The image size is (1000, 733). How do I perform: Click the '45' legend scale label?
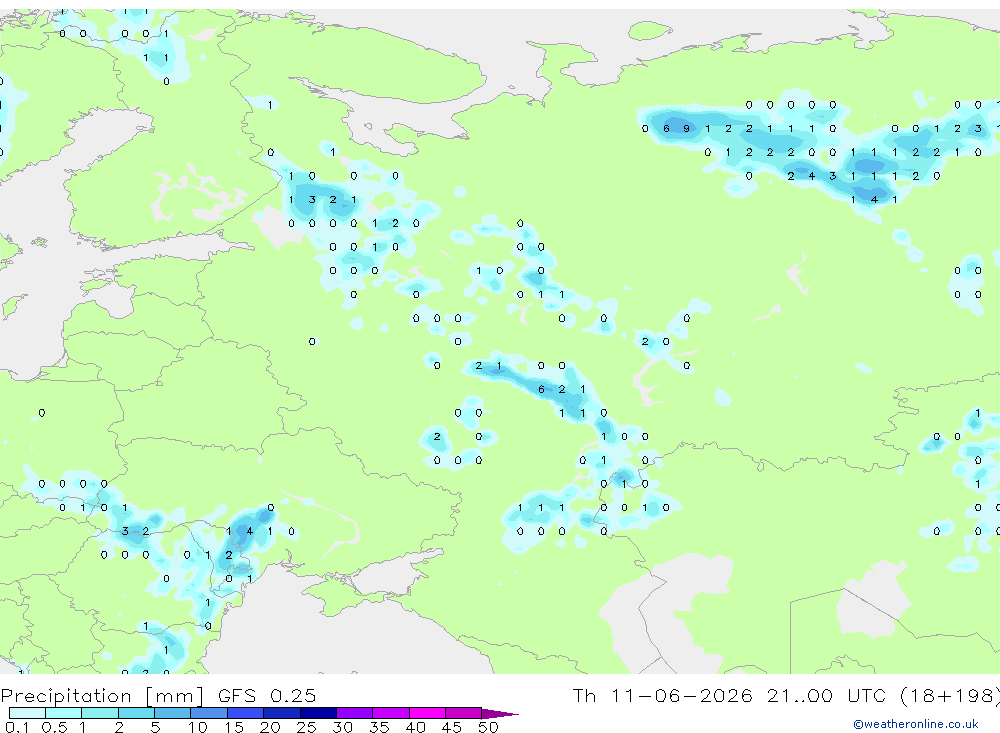(x=452, y=727)
